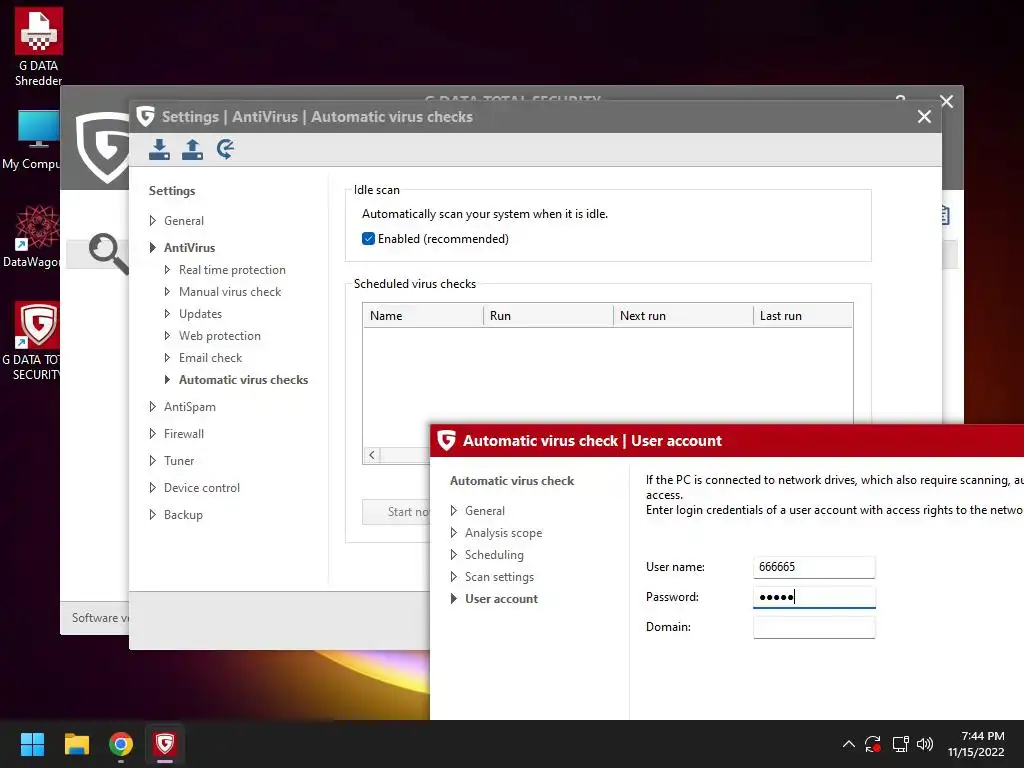Click the Start now button
This screenshot has width=1024, height=768.
tap(396, 512)
